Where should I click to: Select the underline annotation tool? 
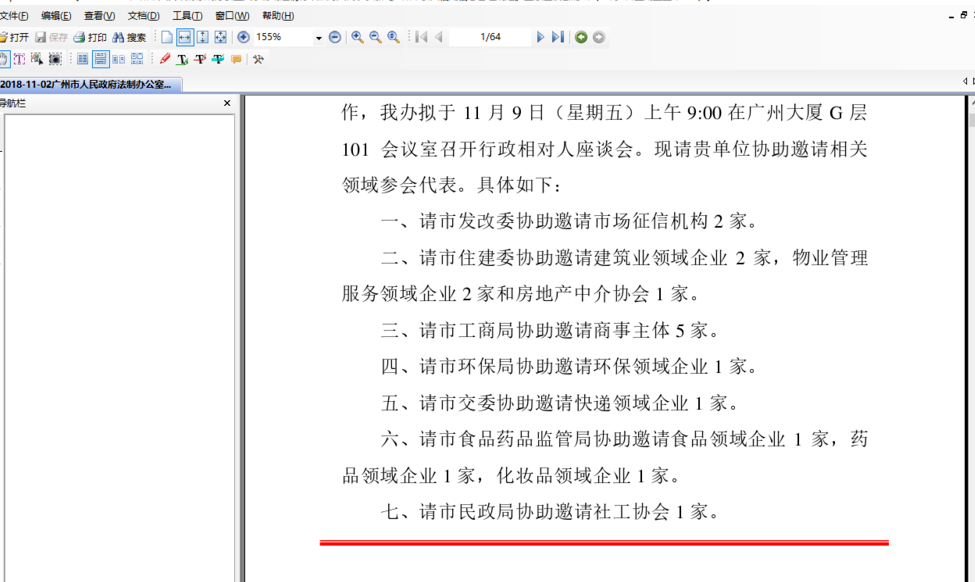coord(182,59)
